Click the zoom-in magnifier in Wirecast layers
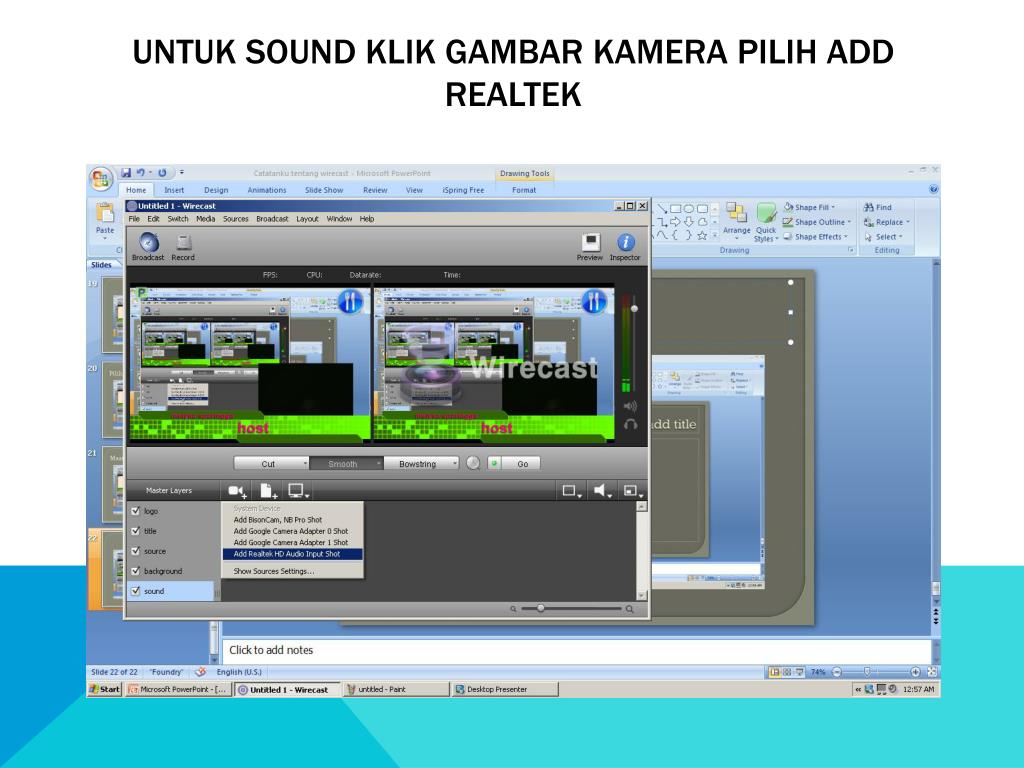 (630, 609)
